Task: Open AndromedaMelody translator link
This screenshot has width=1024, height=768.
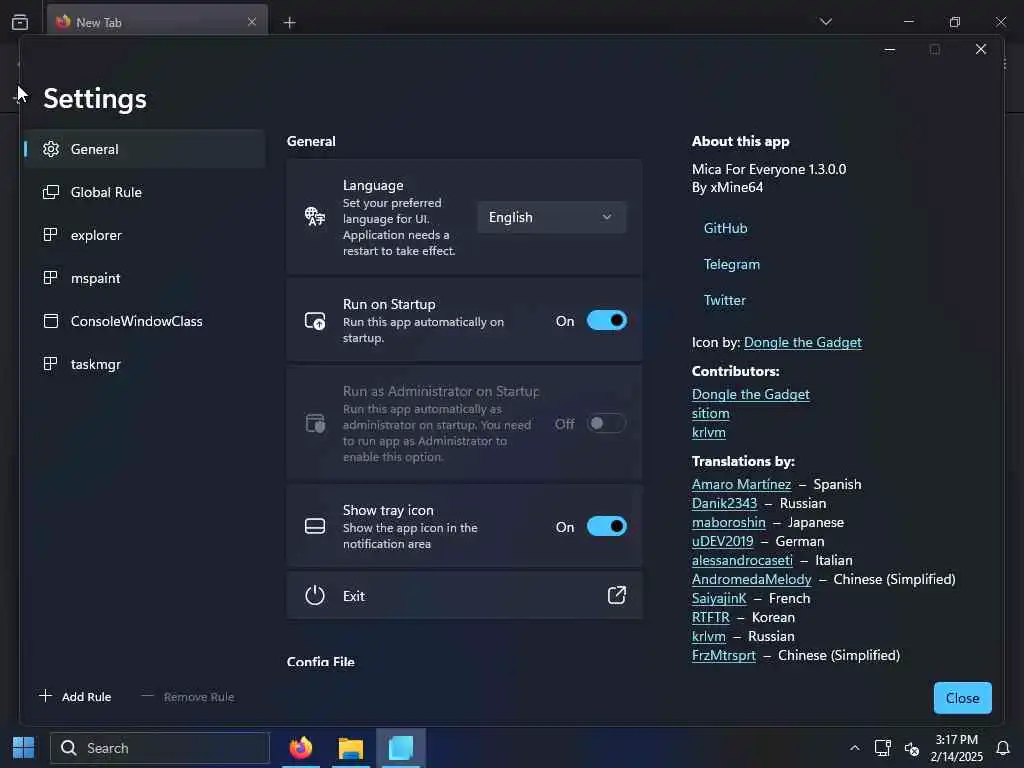Action: coord(751,579)
